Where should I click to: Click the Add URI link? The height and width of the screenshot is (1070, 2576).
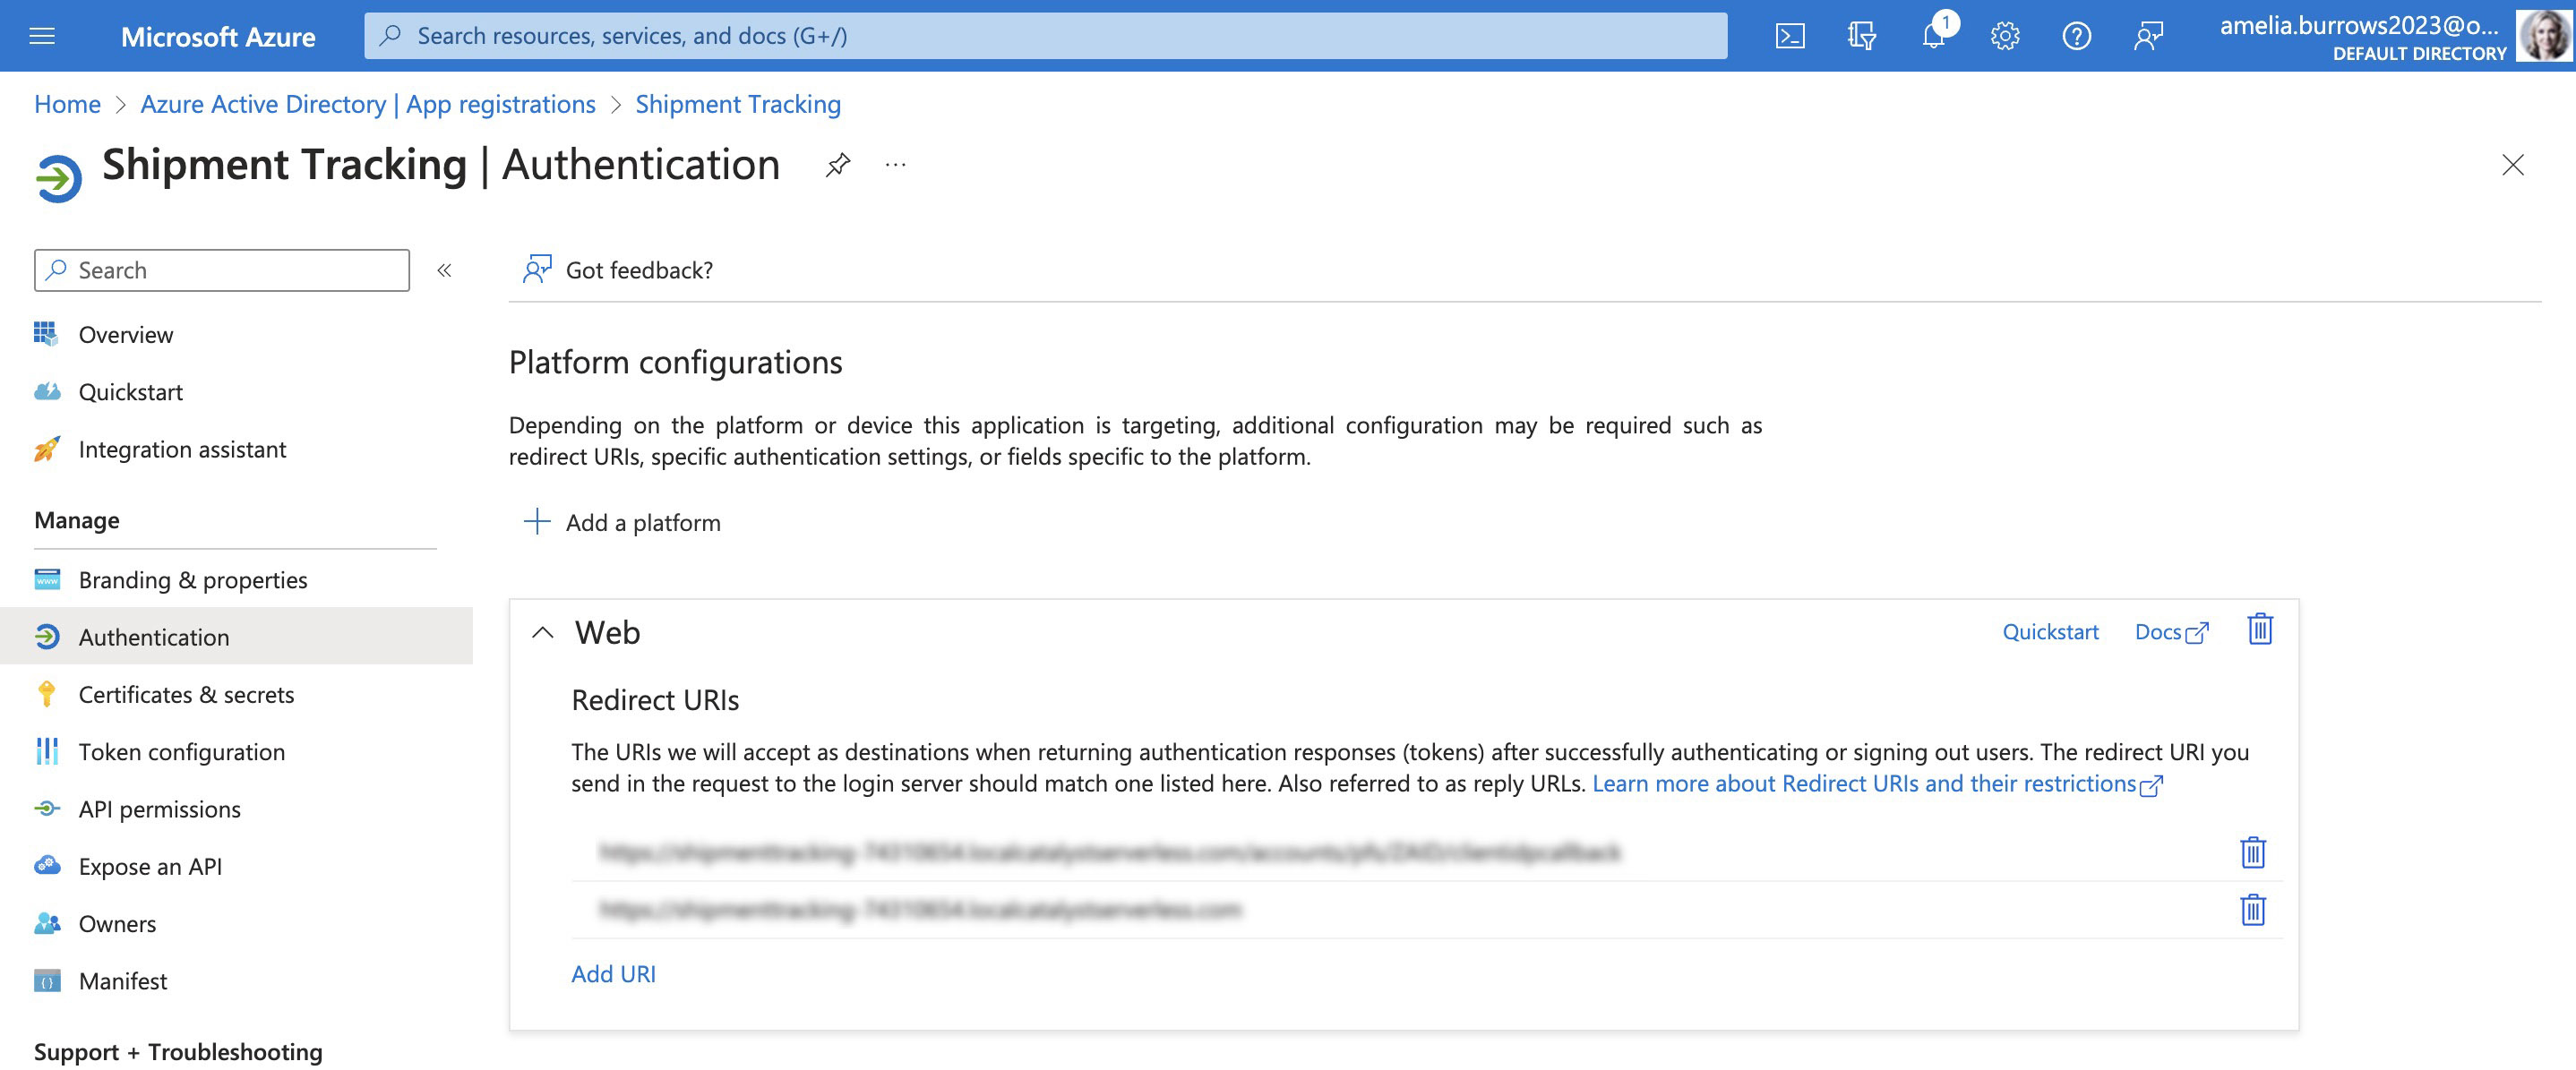[x=613, y=970]
